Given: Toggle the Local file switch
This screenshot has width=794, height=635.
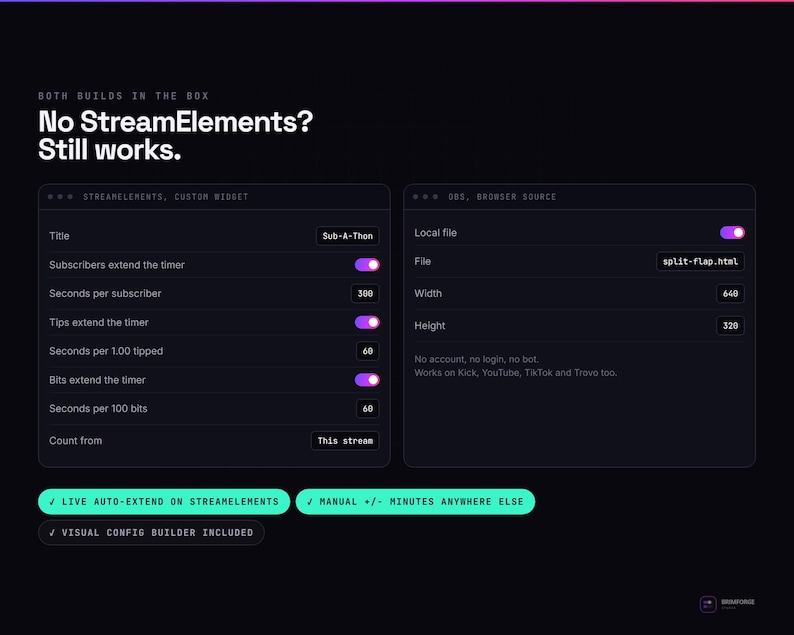Looking at the screenshot, I should coord(732,232).
